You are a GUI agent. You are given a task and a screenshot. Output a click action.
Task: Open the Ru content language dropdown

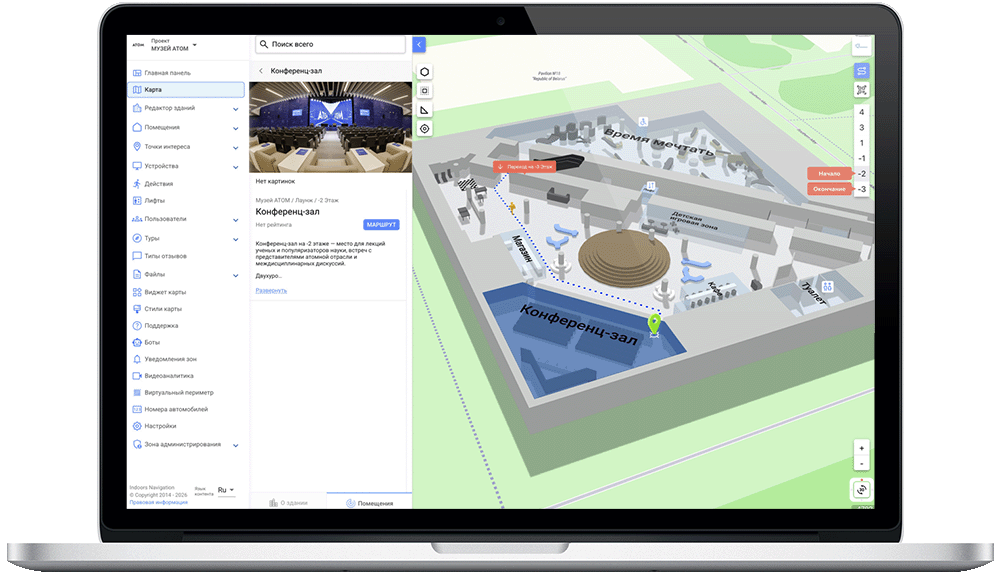pos(226,490)
